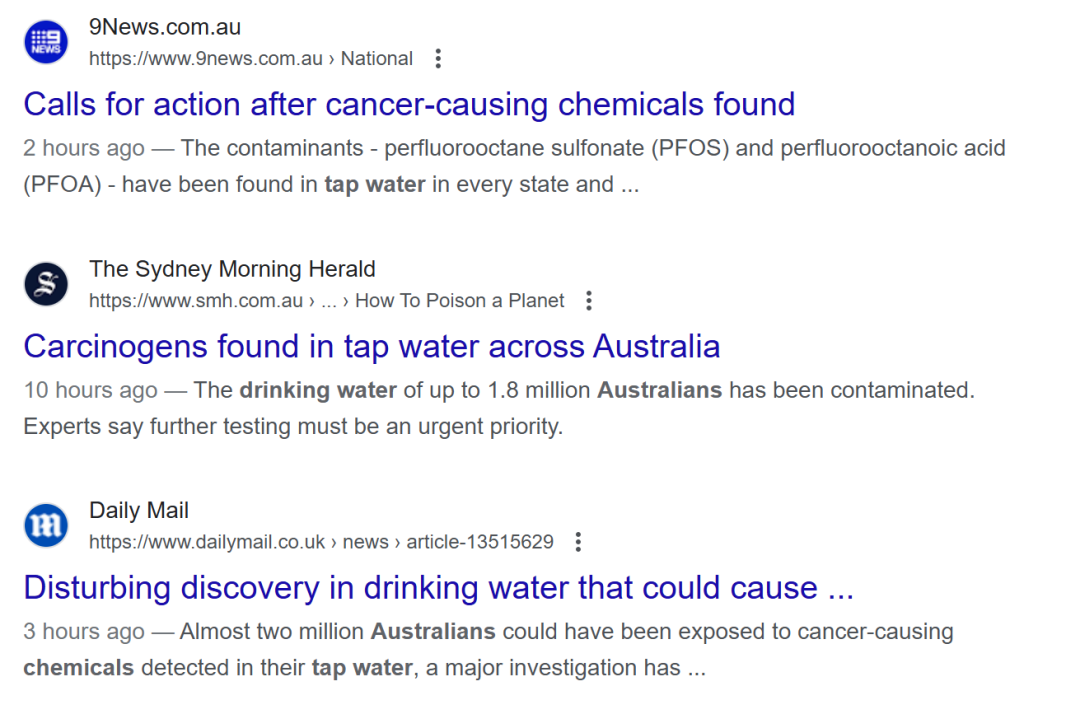This screenshot has height=714, width=1080.
Task: Click The Sydney Morning Herald site name
Action: (232, 269)
